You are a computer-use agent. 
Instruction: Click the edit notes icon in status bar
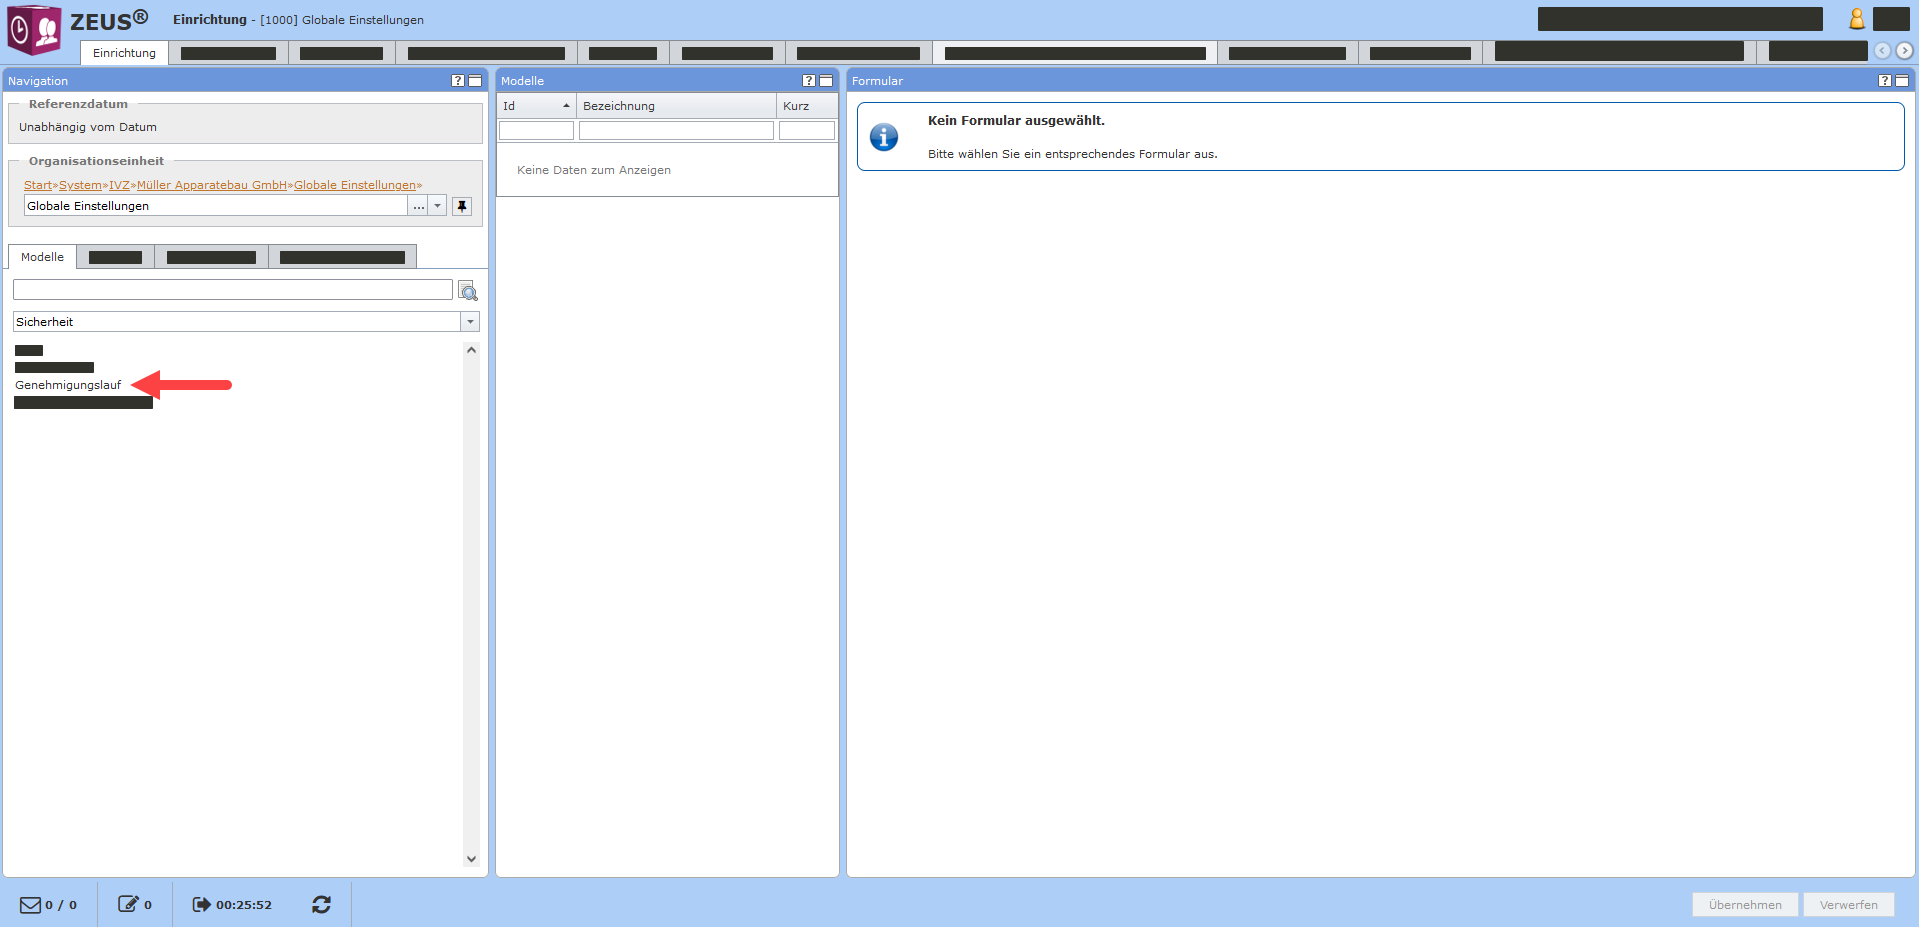coord(128,905)
